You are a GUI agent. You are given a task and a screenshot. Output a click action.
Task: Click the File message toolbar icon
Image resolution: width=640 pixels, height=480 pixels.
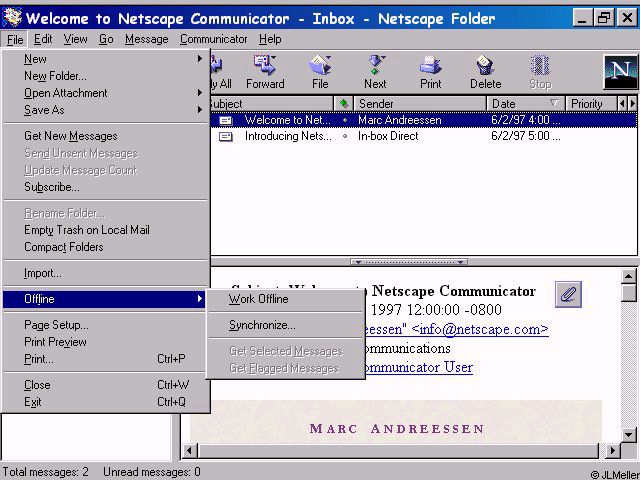pos(320,72)
